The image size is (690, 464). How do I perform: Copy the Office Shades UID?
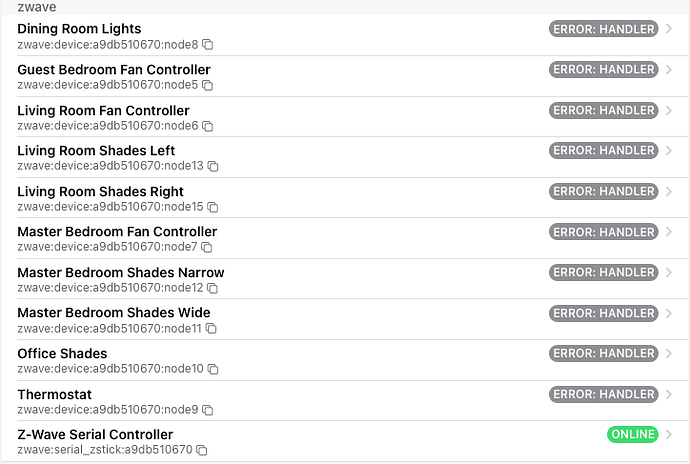[x=213, y=370]
